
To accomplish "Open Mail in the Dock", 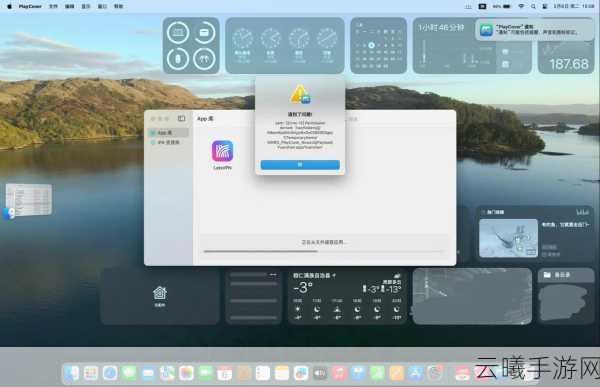I will [148, 373].
